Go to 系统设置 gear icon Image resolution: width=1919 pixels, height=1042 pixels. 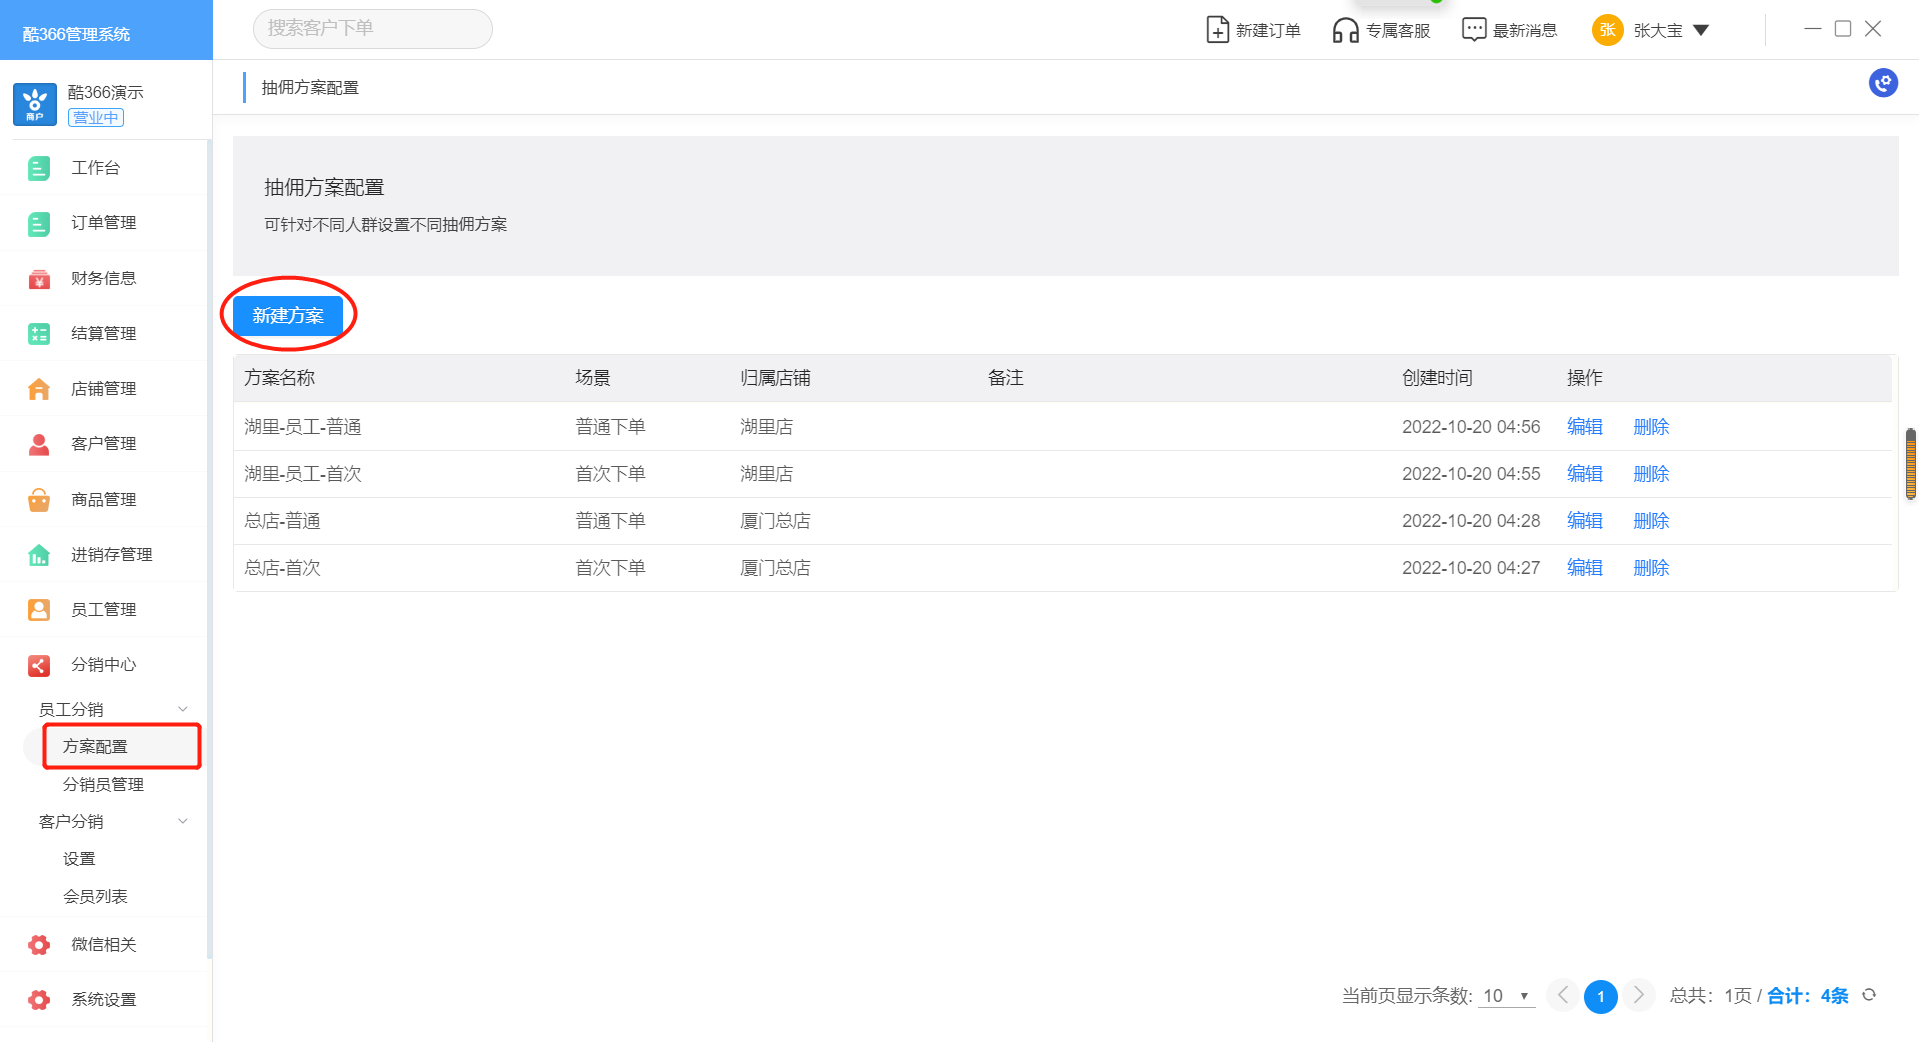(x=39, y=999)
